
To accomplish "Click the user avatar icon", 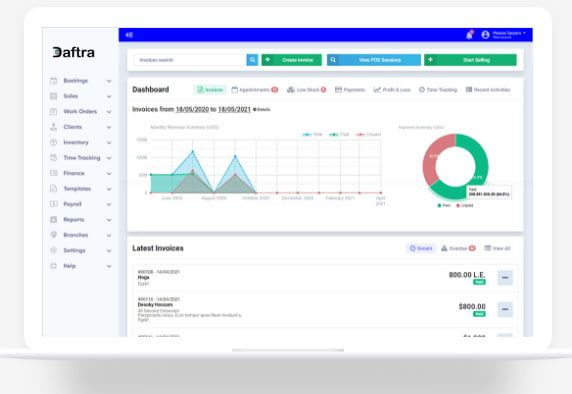I will pyautogui.click(x=485, y=35).
